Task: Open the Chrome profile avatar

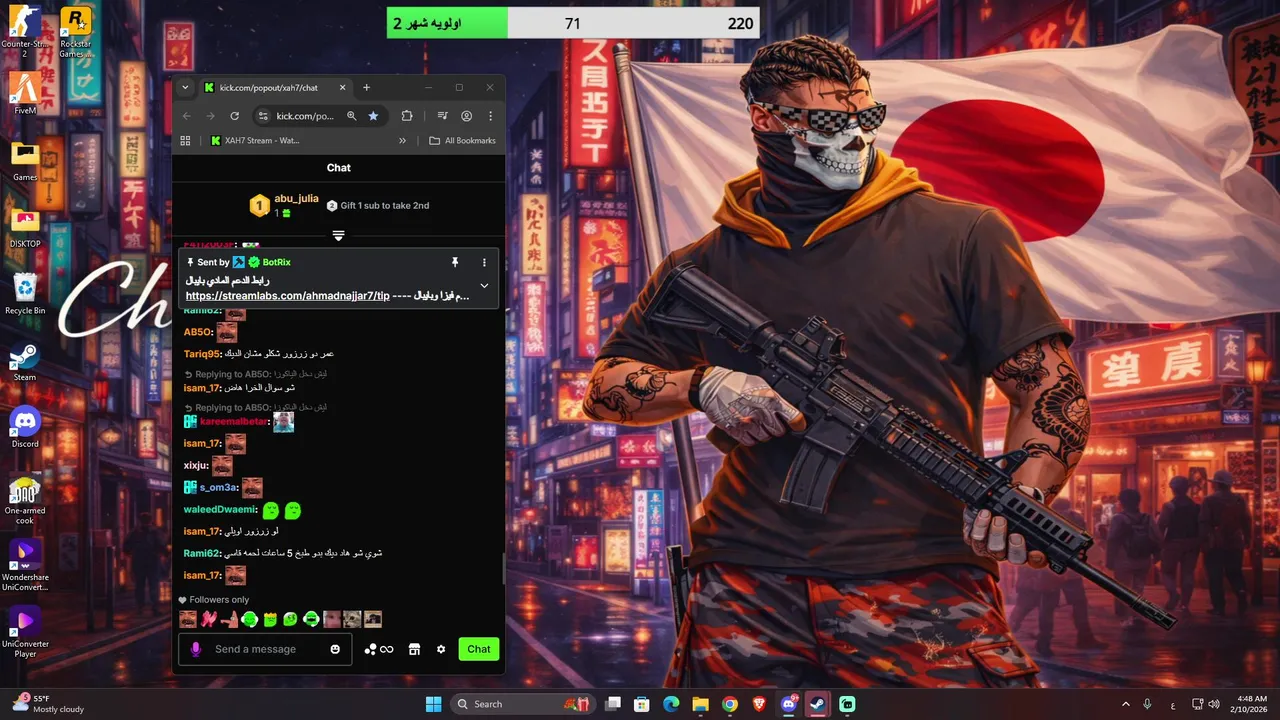Action: [466, 116]
